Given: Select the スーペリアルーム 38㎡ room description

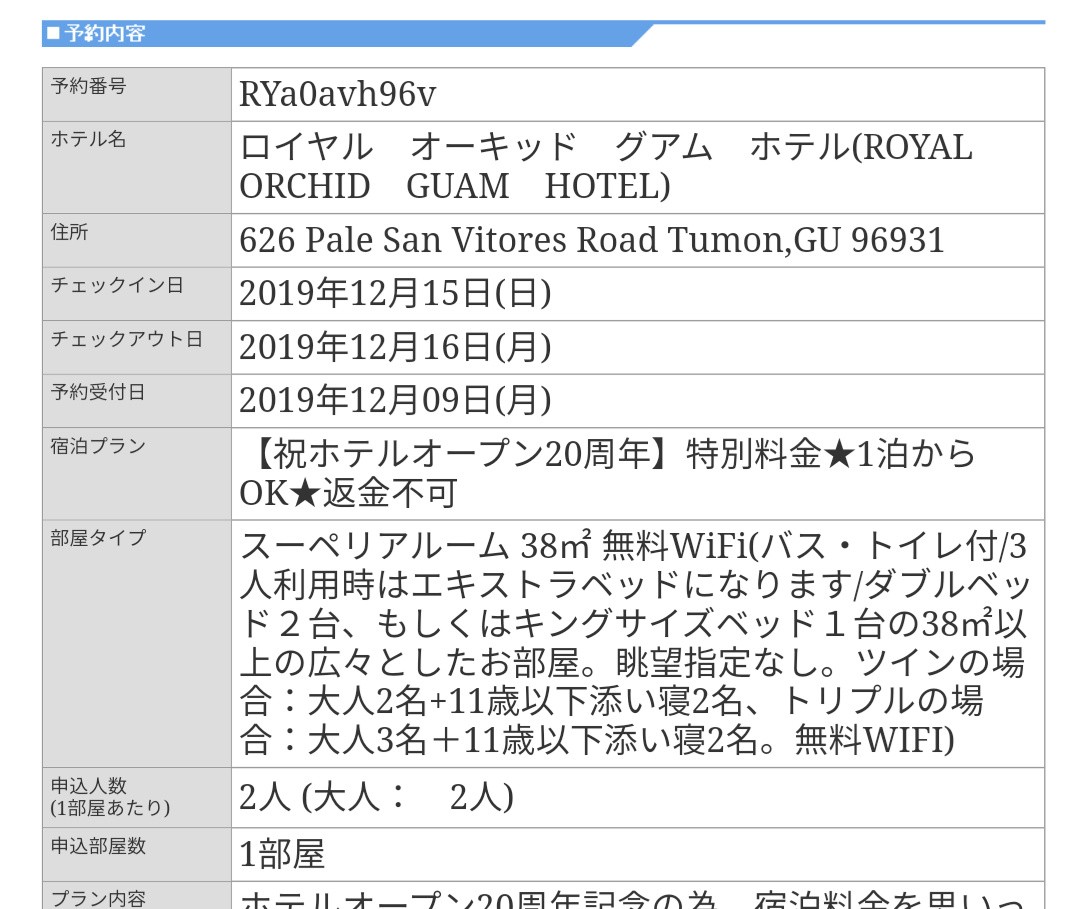Looking at the screenshot, I should click(x=634, y=643).
